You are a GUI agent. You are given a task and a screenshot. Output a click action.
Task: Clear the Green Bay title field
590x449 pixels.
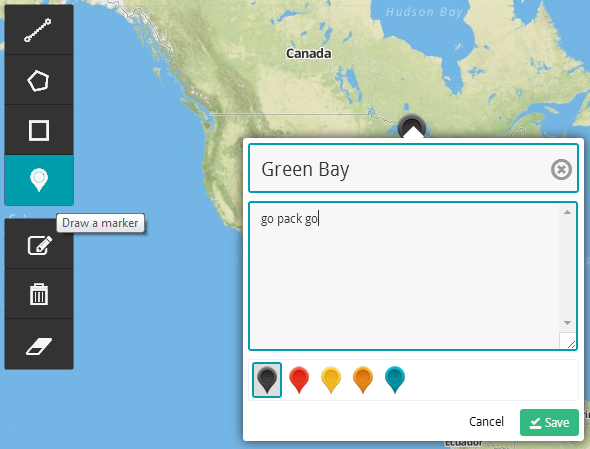click(x=561, y=169)
